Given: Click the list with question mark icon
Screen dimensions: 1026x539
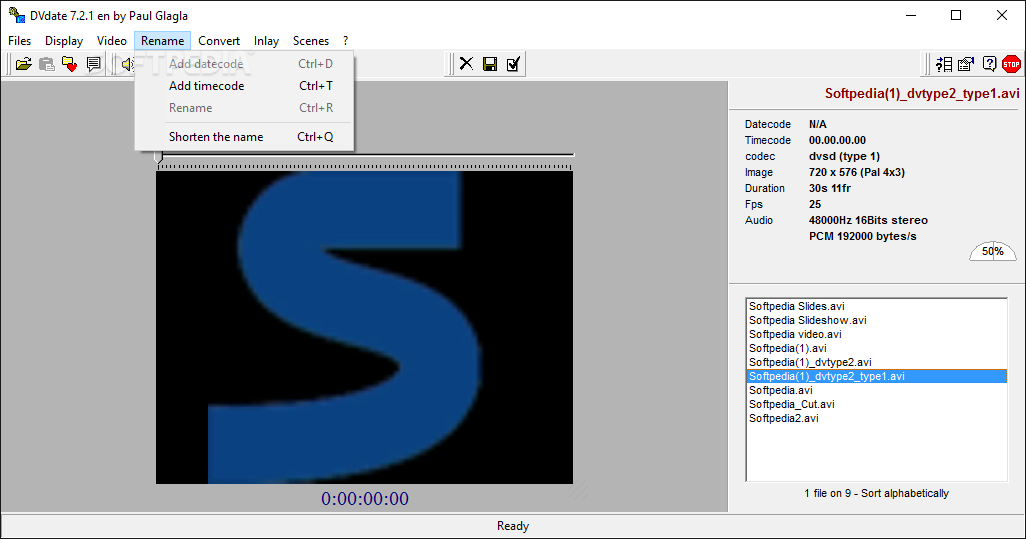Looking at the screenshot, I should pyautogui.click(x=944, y=63).
